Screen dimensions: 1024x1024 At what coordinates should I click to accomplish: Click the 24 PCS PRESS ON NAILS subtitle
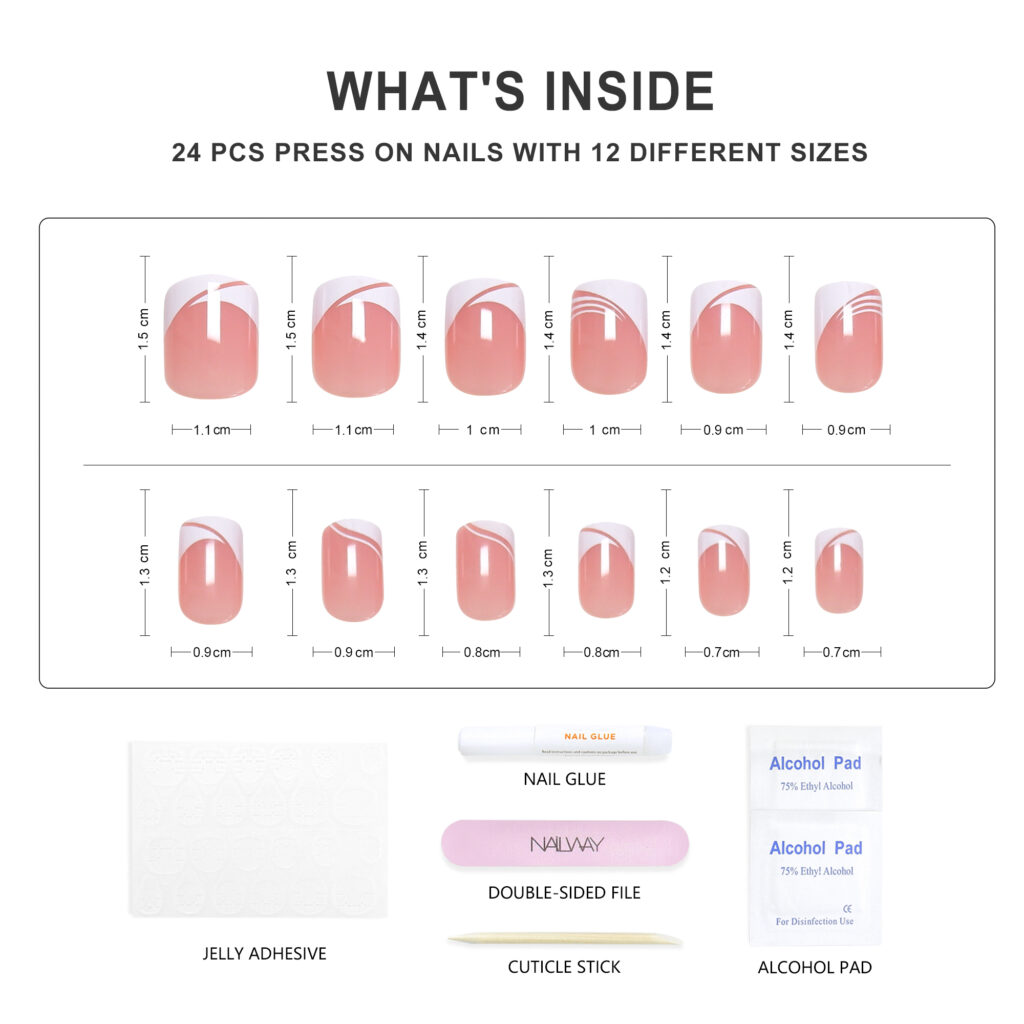(x=519, y=153)
